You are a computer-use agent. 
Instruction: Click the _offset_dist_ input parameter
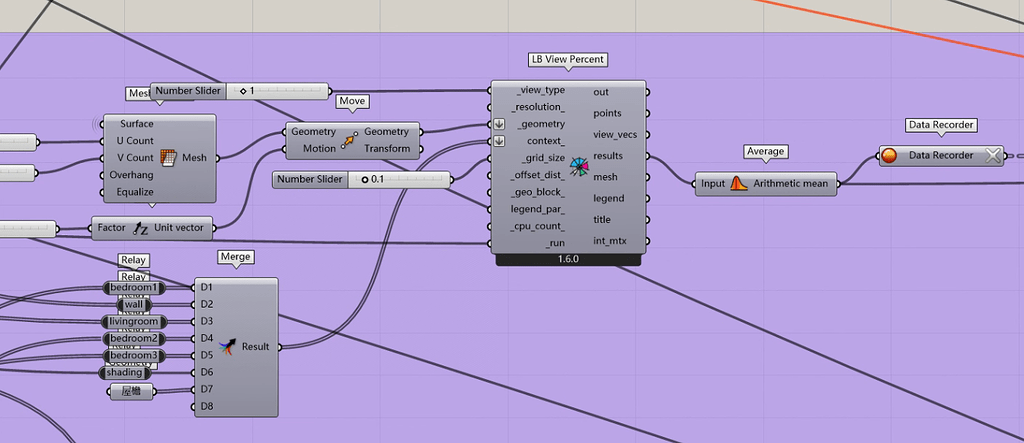(x=539, y=175)
